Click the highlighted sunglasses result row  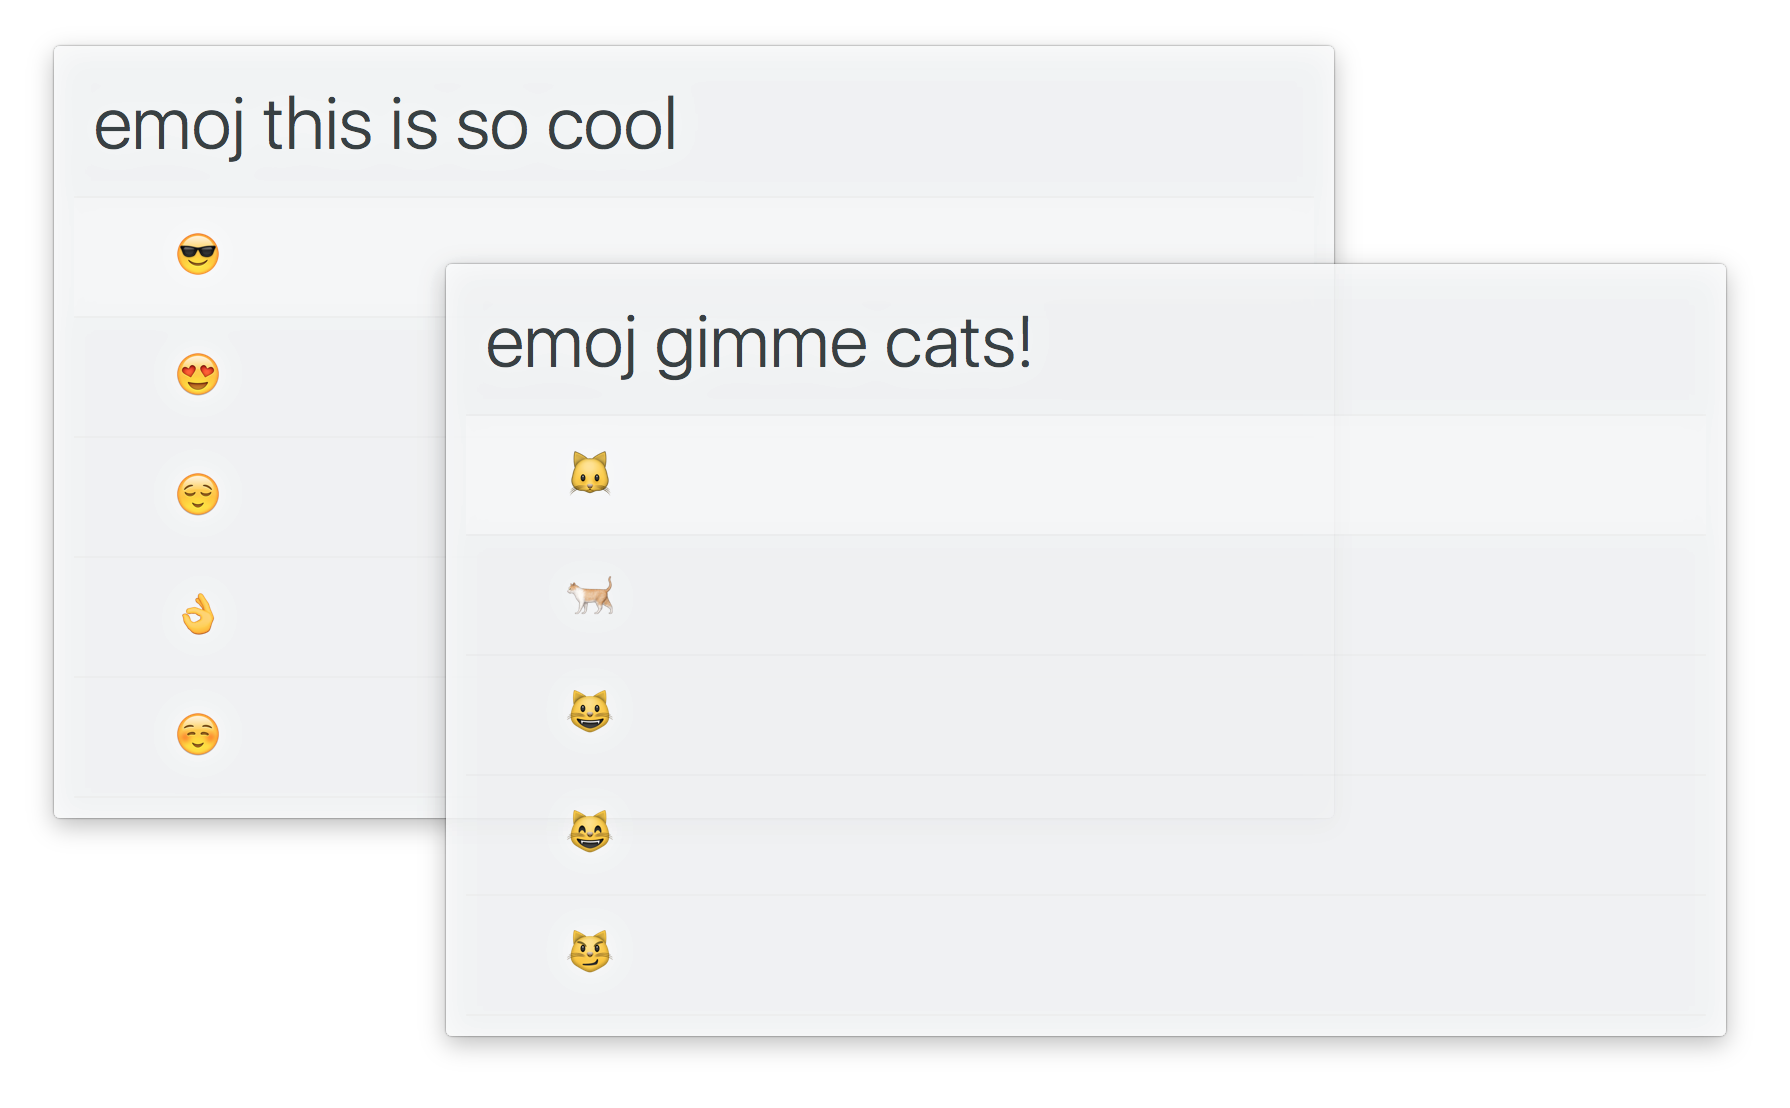[300, 253]
